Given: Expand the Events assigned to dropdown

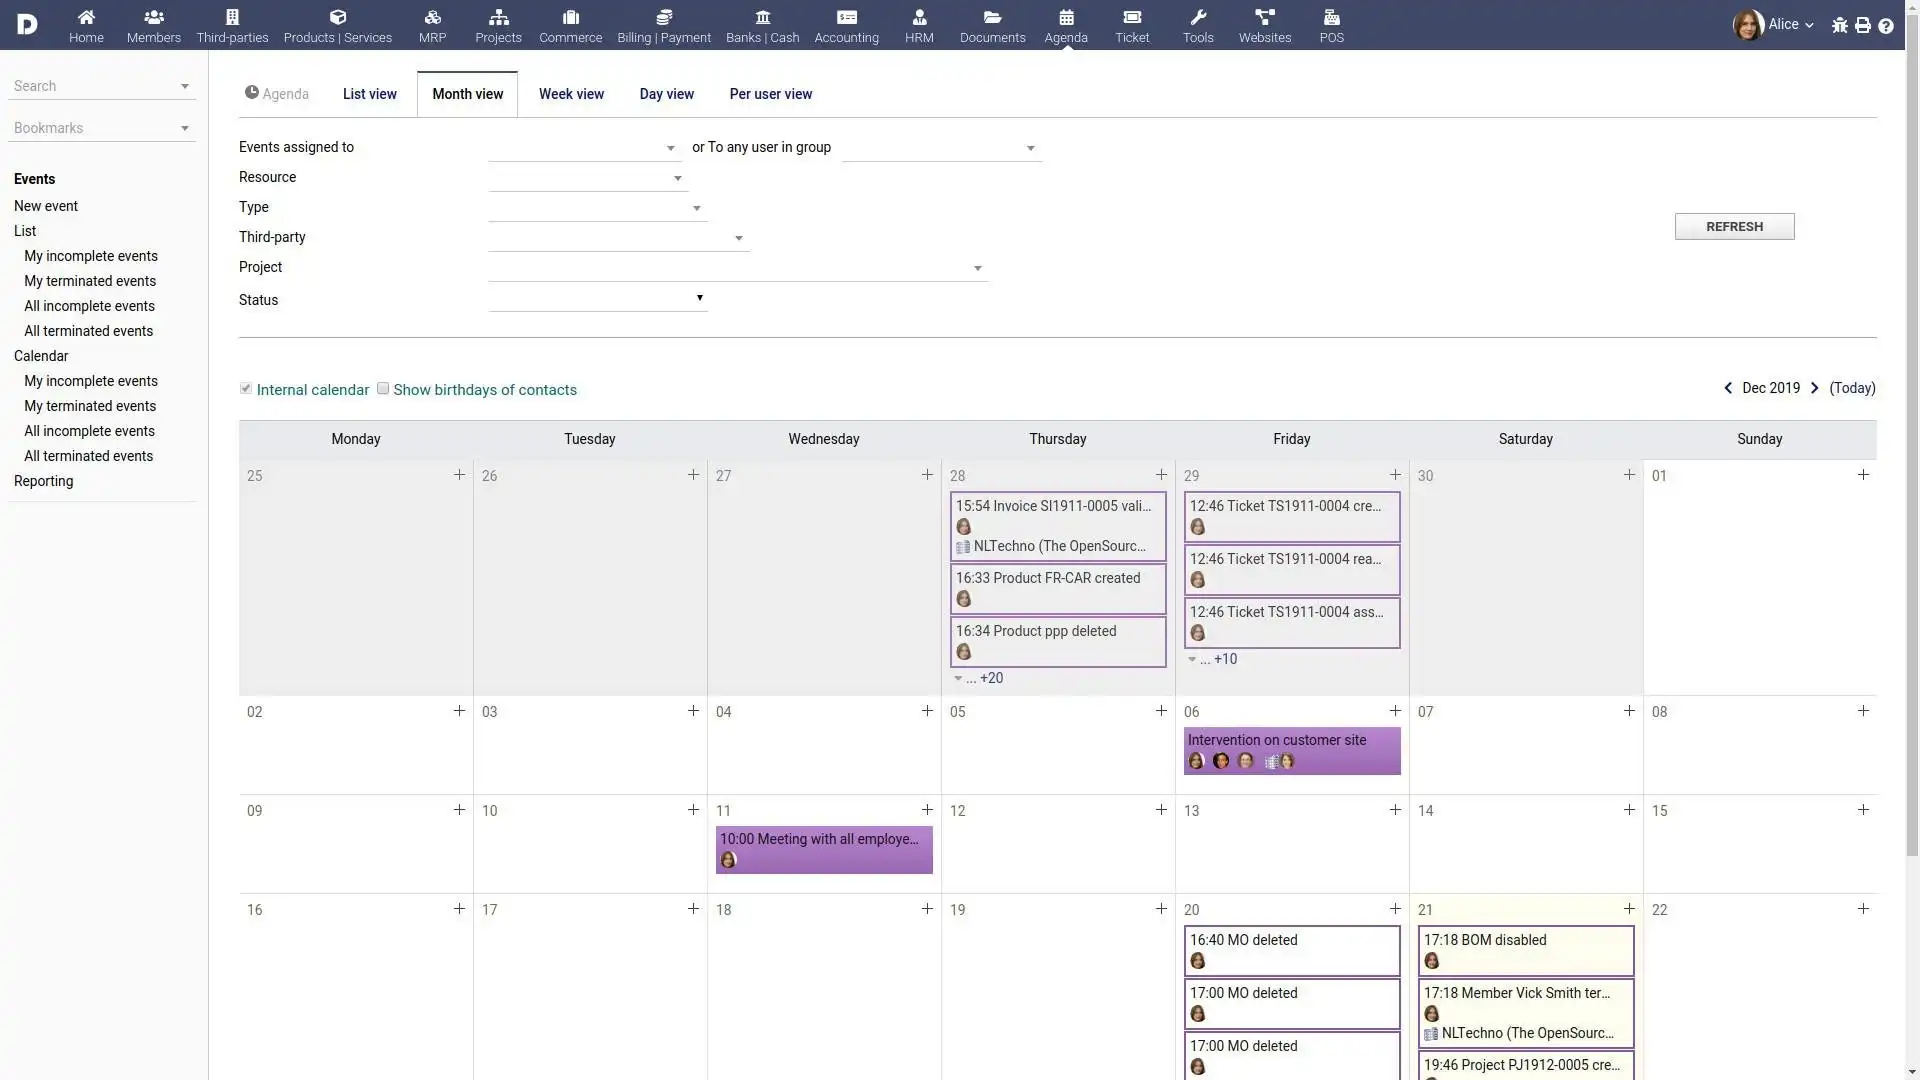Looking at the screenshot, I should pos(669,146).
